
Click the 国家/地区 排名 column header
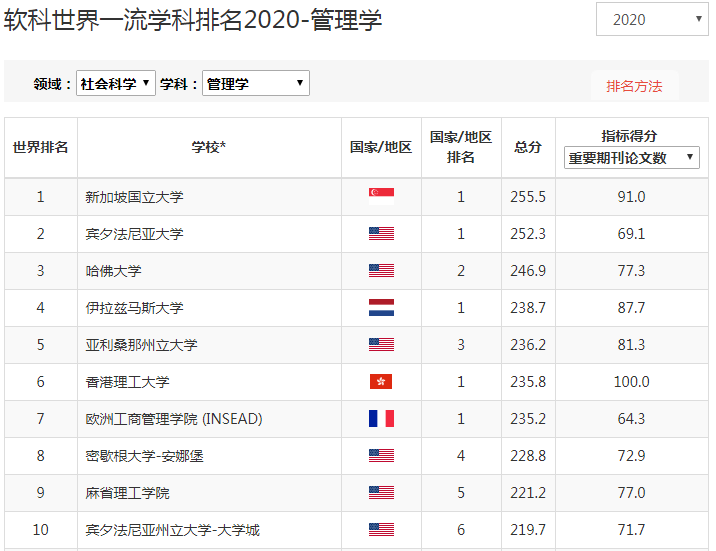pos(461,147)
